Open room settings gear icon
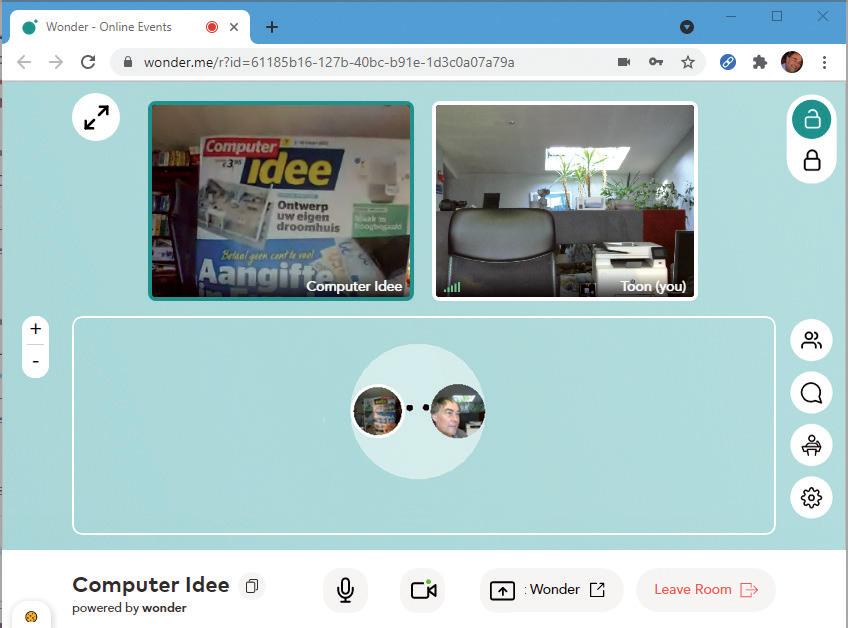The image size is (848, 628). [811, 498]
